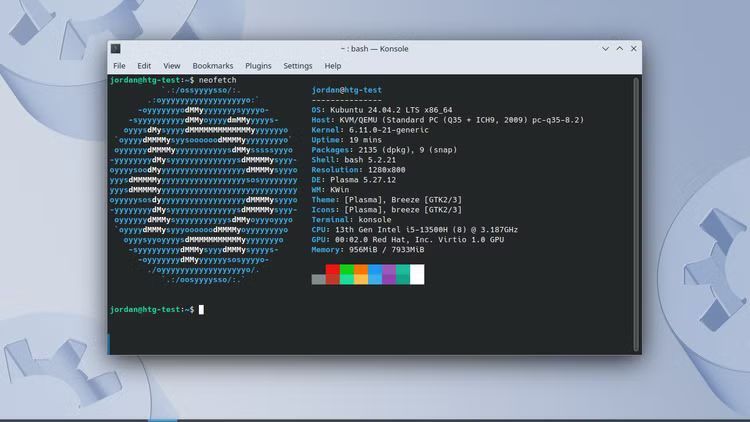Open the Help menu

[334, 66]
